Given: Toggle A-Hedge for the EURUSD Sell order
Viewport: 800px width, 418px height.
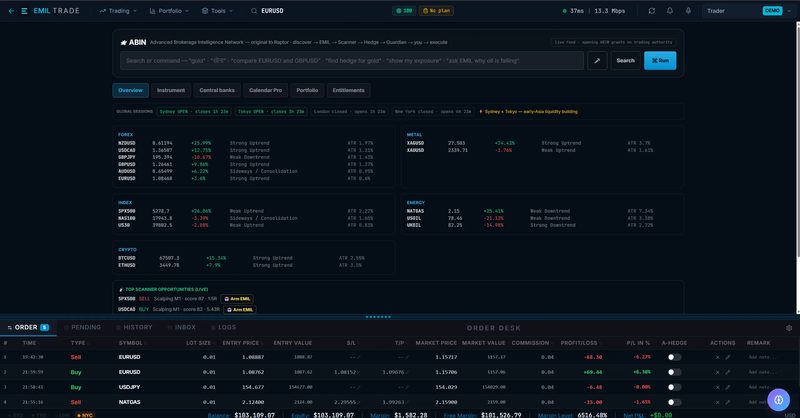Looking at the screenshot, I should coord(674,357).
